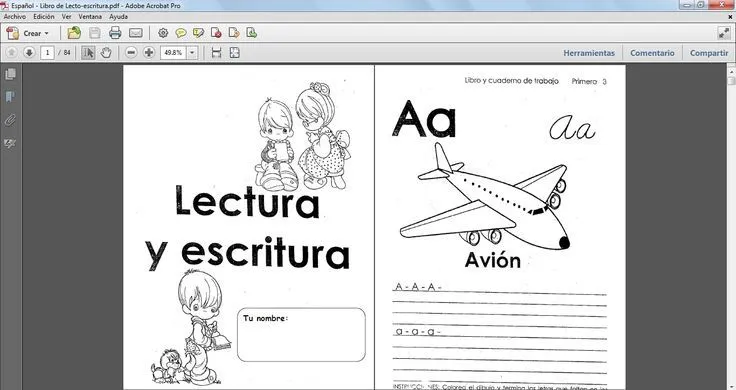Click the delete page icon with red mark
736x390 pixels.
216,33
